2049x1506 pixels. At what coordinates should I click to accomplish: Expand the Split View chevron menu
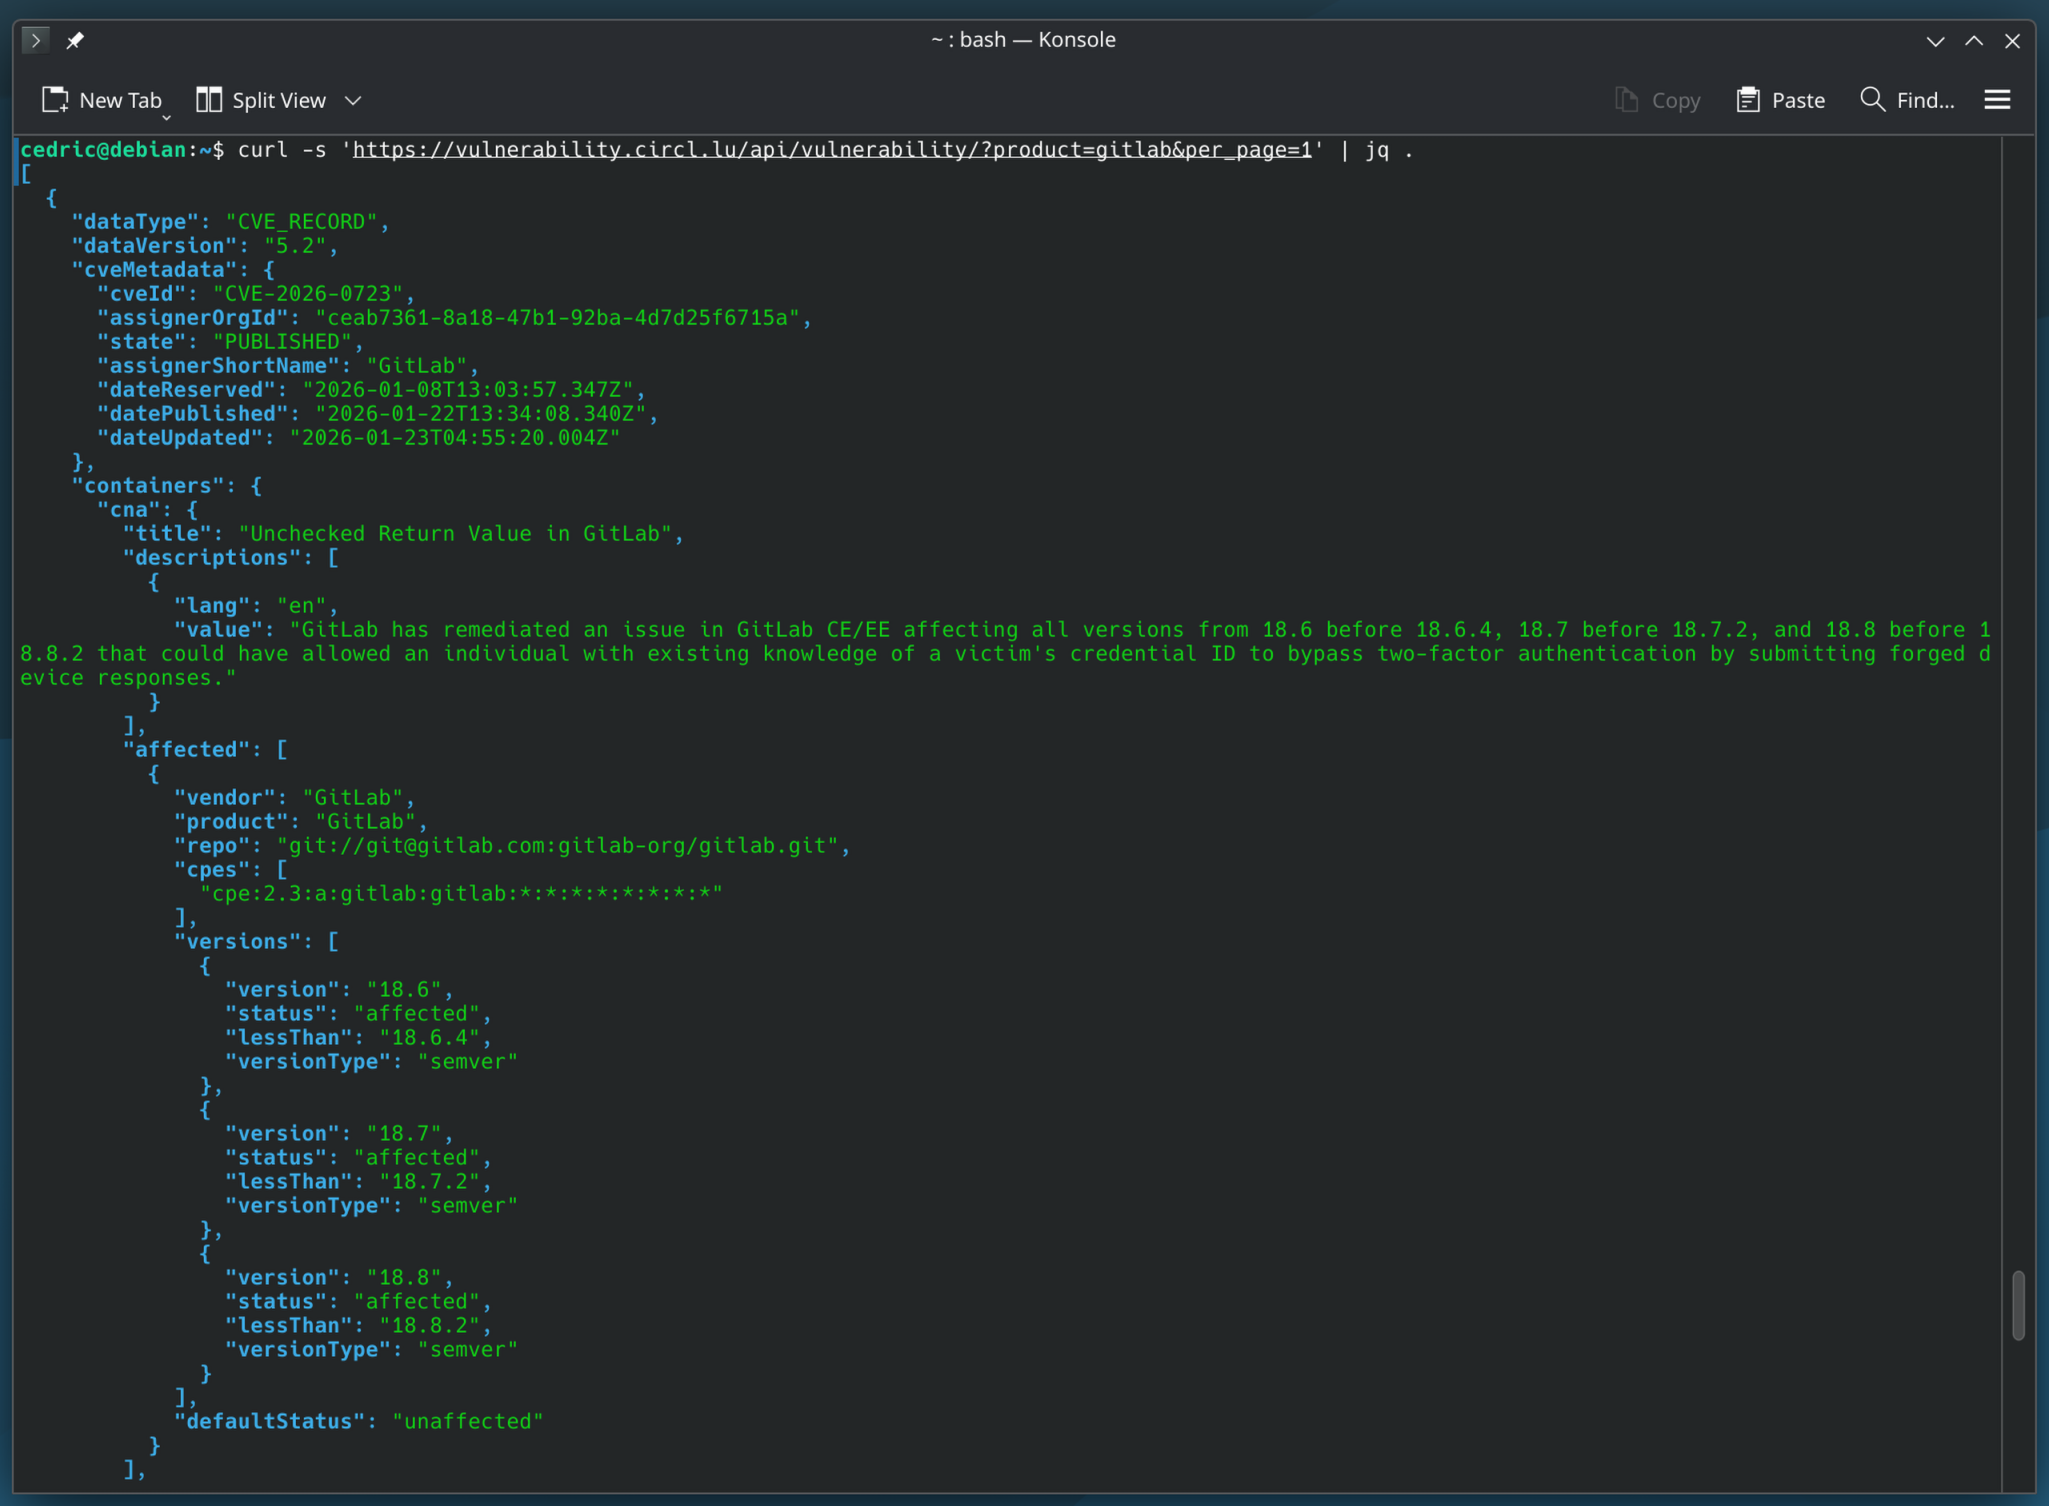353,100
